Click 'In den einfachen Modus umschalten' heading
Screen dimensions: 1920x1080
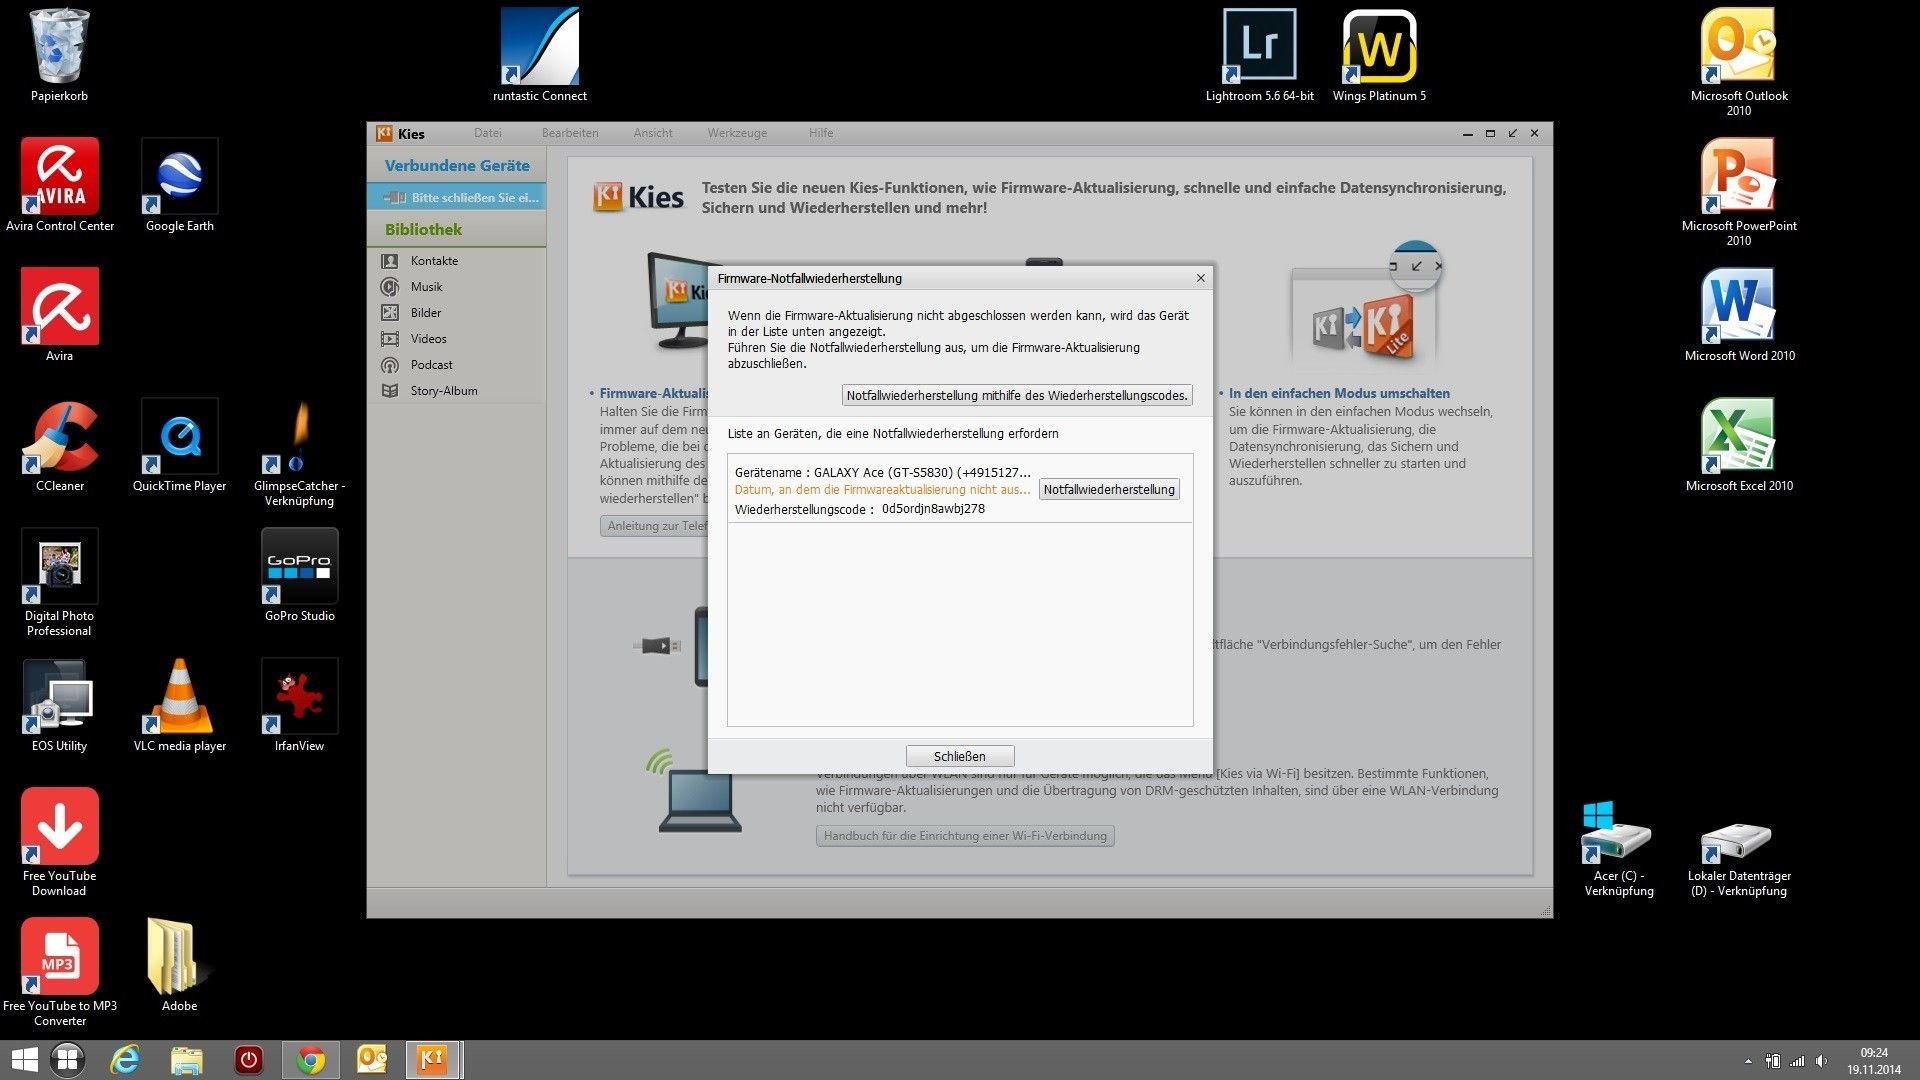tap(1339, 394)
